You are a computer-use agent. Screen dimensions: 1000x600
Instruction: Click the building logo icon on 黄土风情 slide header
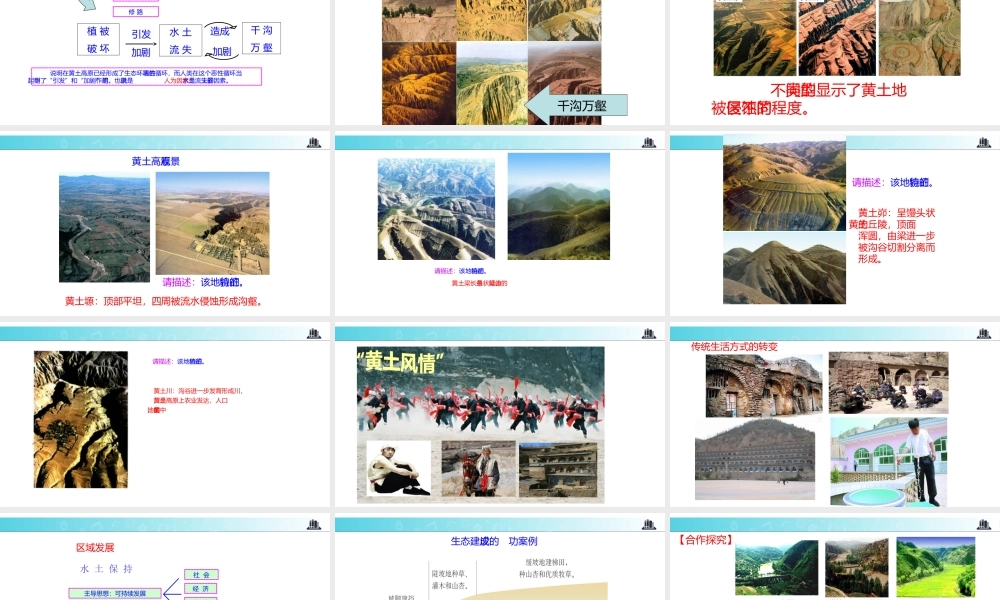click(649, 333)
